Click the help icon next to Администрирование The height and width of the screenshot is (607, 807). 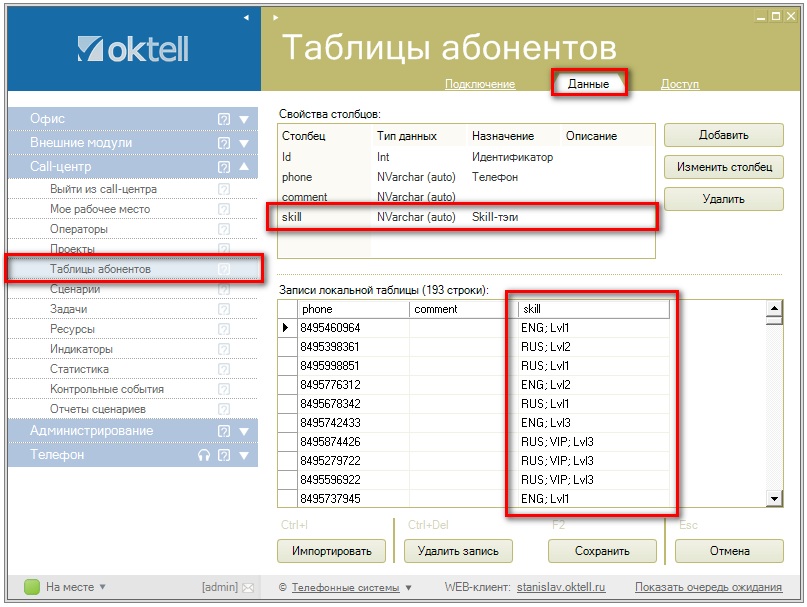[x=224, y=431]
